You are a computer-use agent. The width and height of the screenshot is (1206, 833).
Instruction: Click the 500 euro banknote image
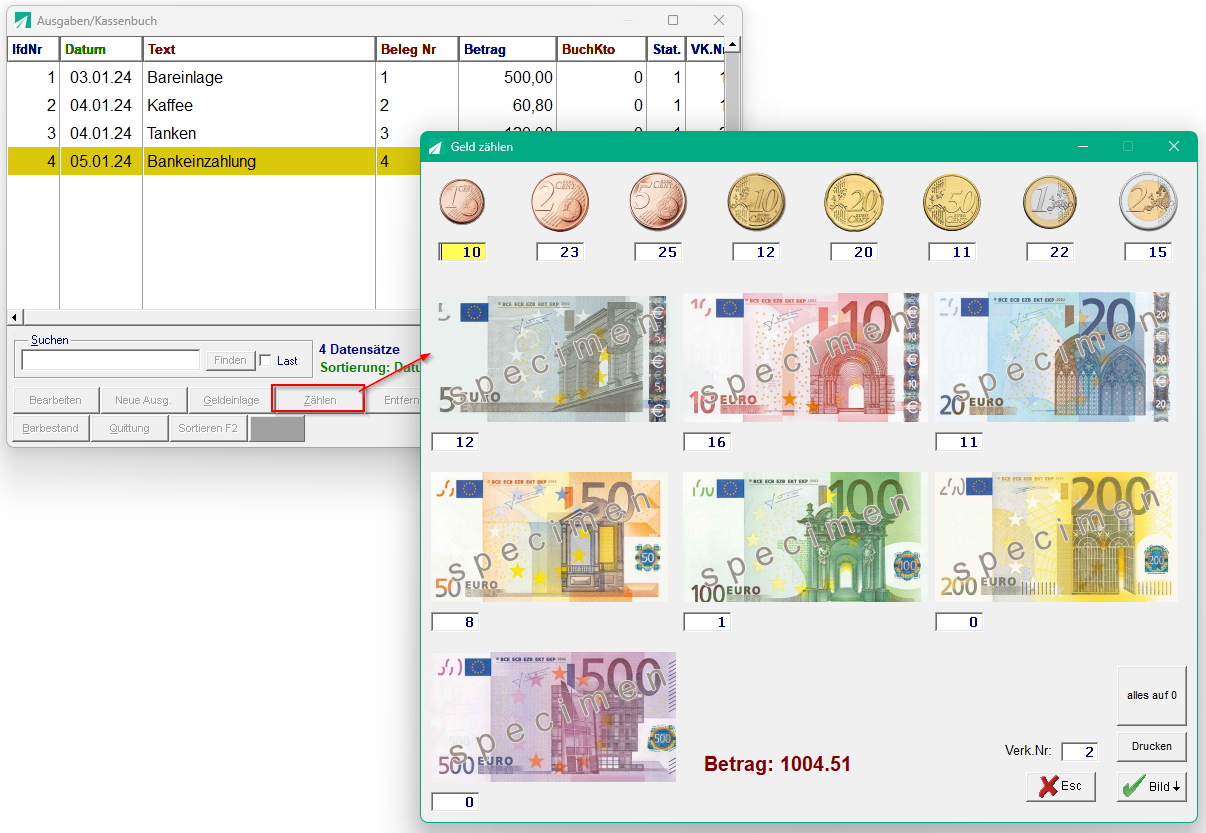click(553, 717)
